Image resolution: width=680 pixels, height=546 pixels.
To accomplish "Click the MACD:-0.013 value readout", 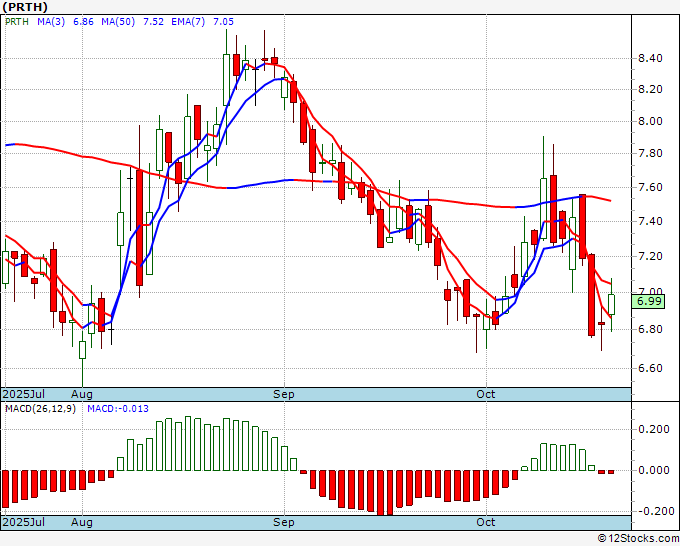I will (x=118, y=409).
